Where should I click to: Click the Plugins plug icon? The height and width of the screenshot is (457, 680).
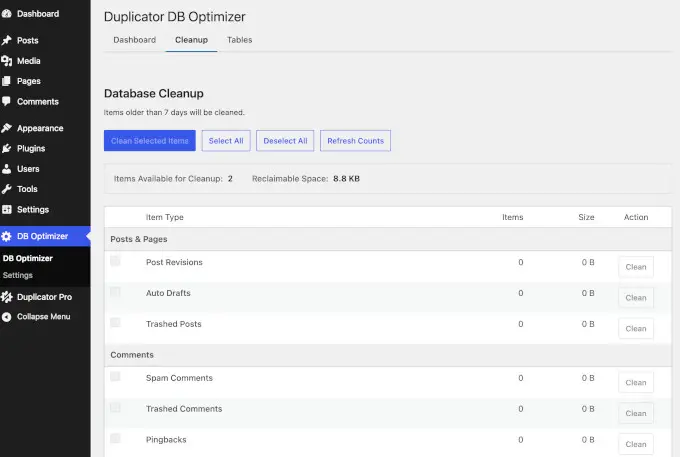click(x=6, y=148)
